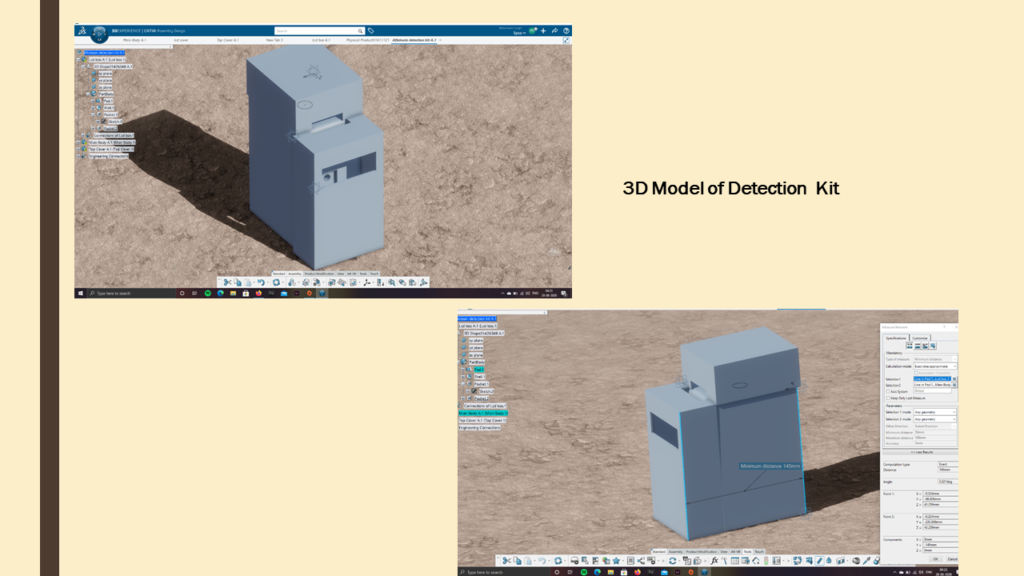The height and width of the screenshot is (576, 1024).
Task: Click the Cut scissors icon in the lower window toolbar
Action: pyautogui.click(x=507, y=560)
